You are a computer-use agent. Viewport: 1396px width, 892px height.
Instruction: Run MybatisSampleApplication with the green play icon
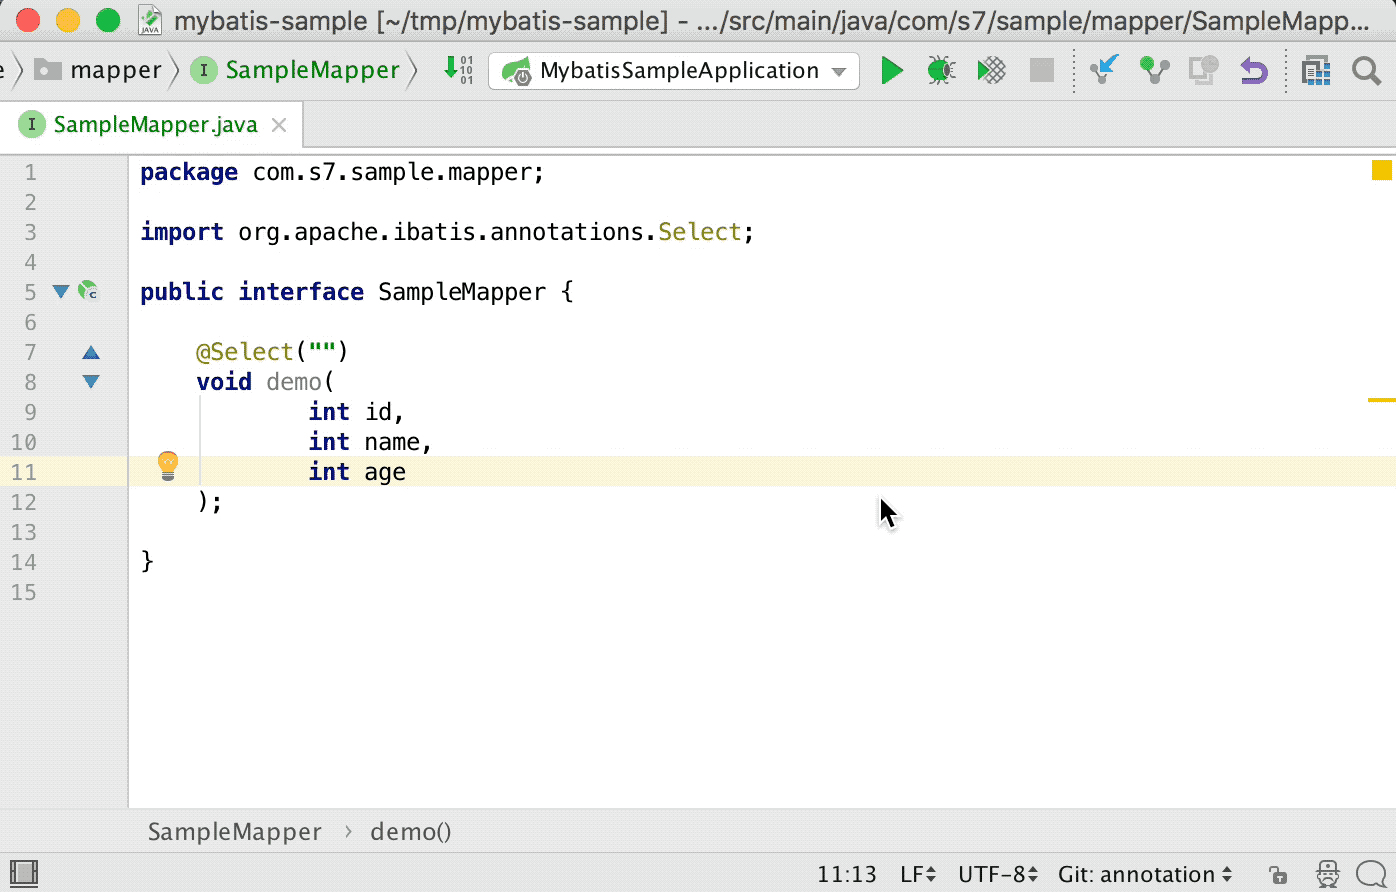click(x=892, y=71)
